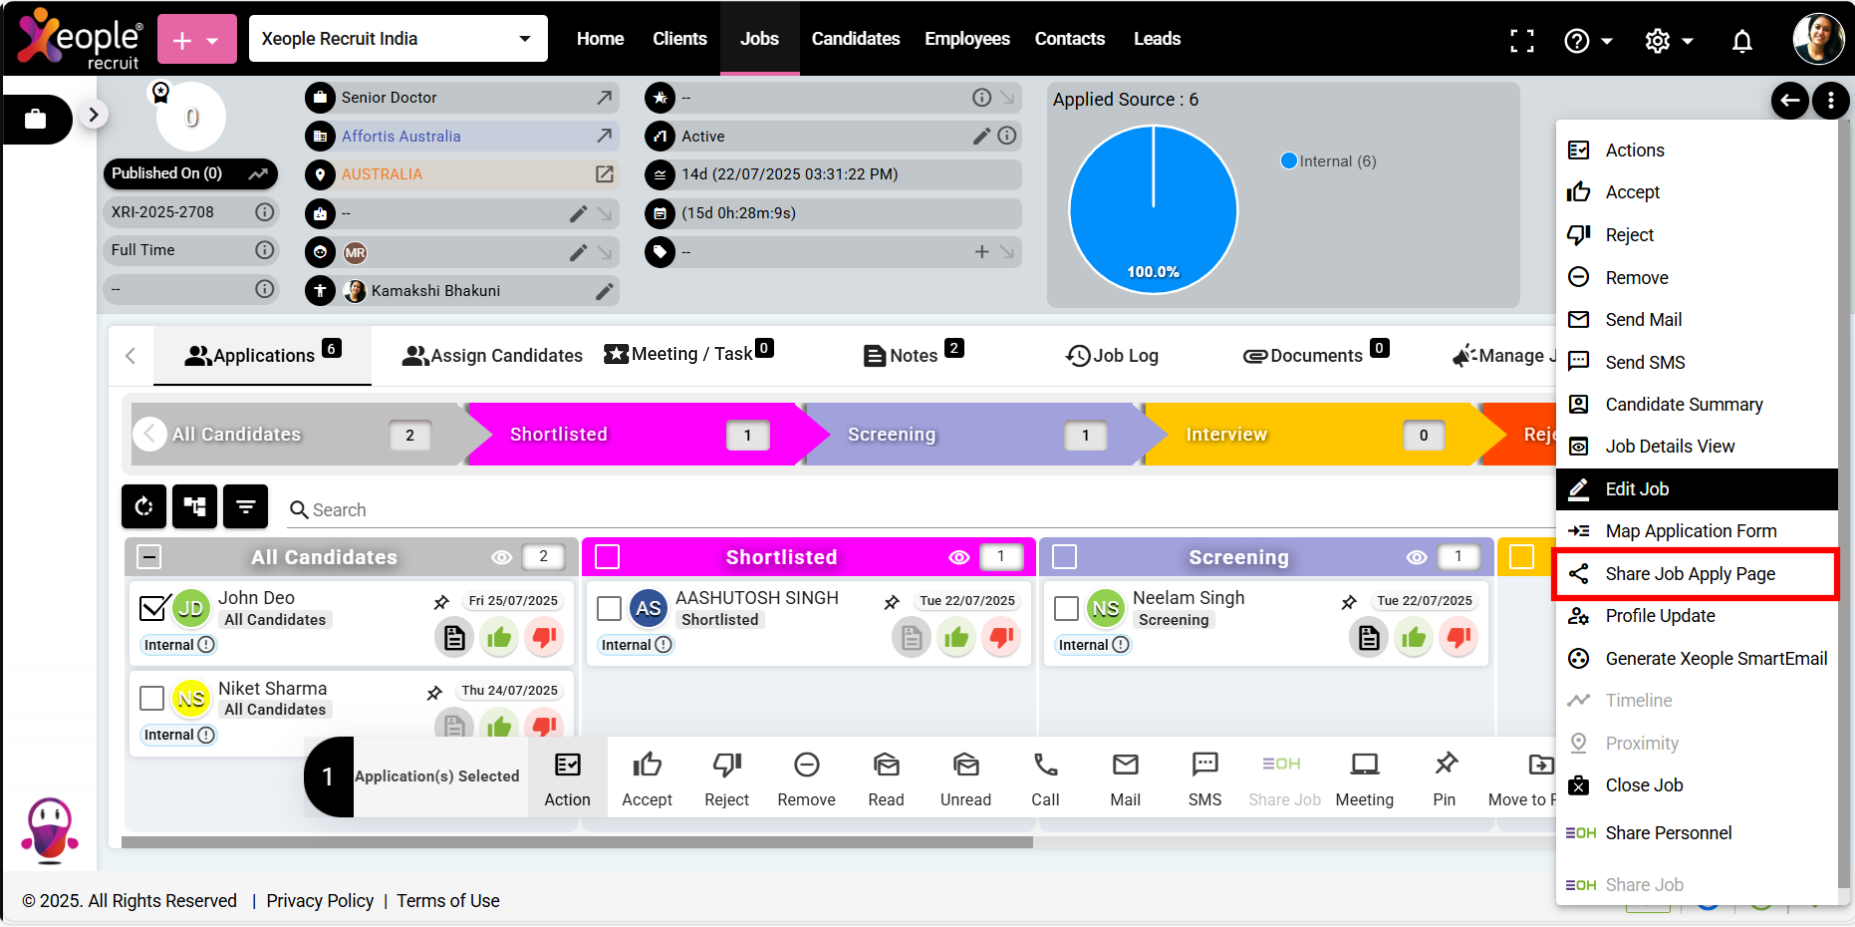
Task: Open Senior Doctor job link arrow
Action: pyautogui.click(x=604, y=97)
